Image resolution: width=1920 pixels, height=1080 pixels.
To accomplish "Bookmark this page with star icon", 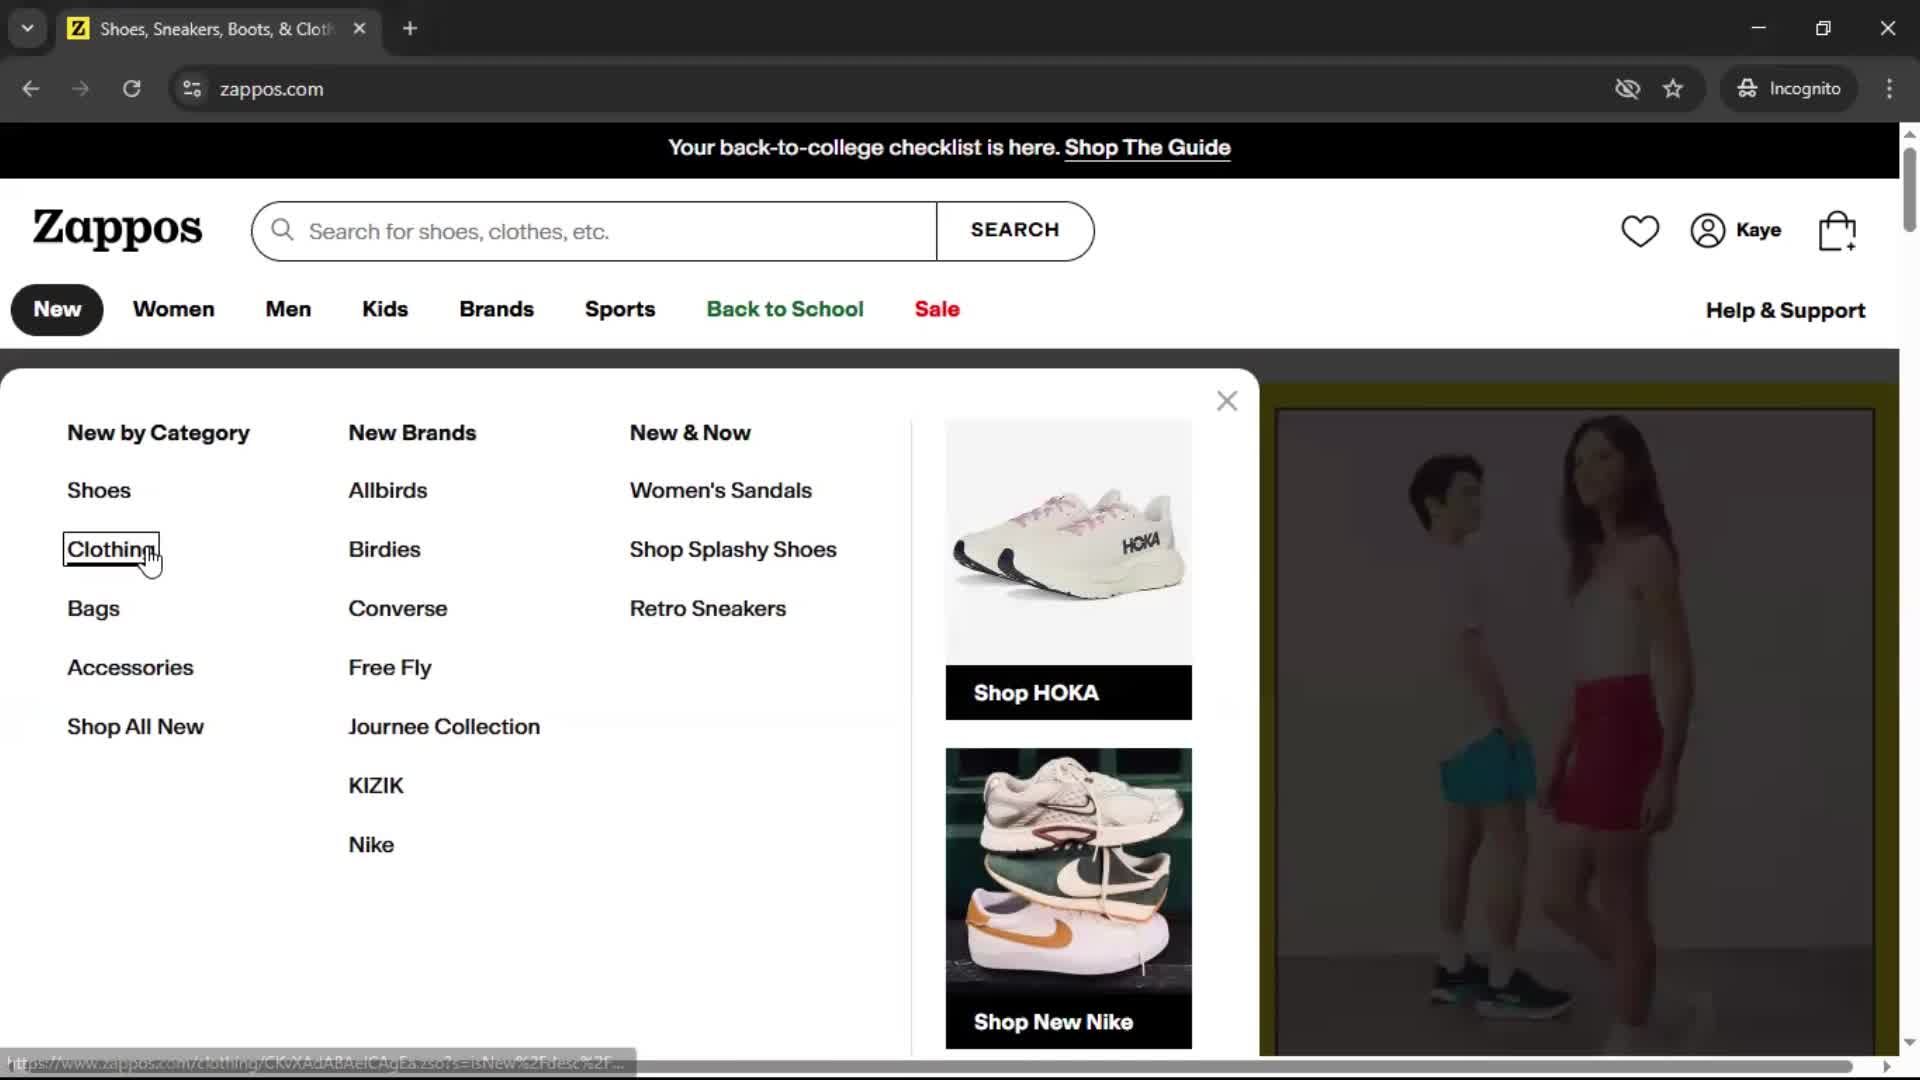I will pos(1673,89).
